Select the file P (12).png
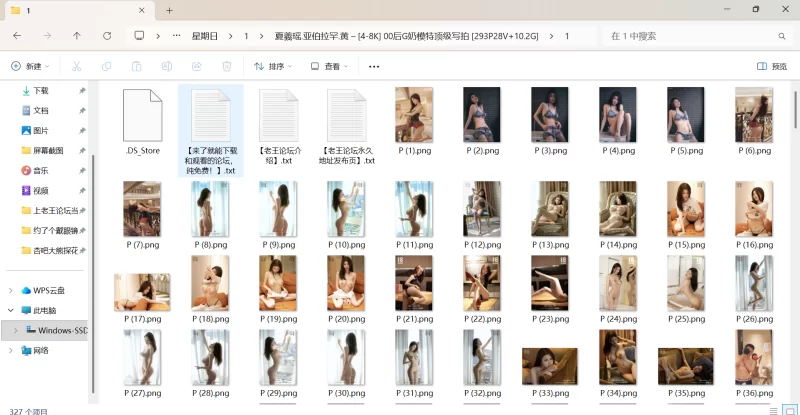Image resolution: width=800 pixels, height=415 pixels. coord(482,215)
